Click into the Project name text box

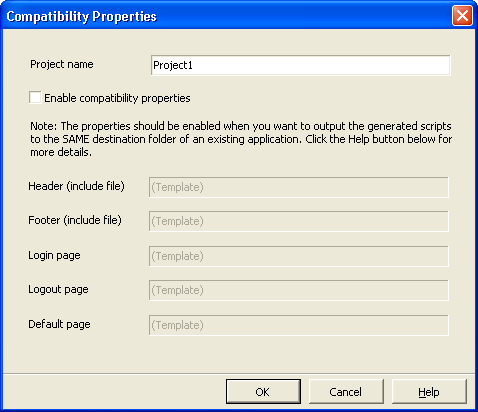tap(300, 65)
